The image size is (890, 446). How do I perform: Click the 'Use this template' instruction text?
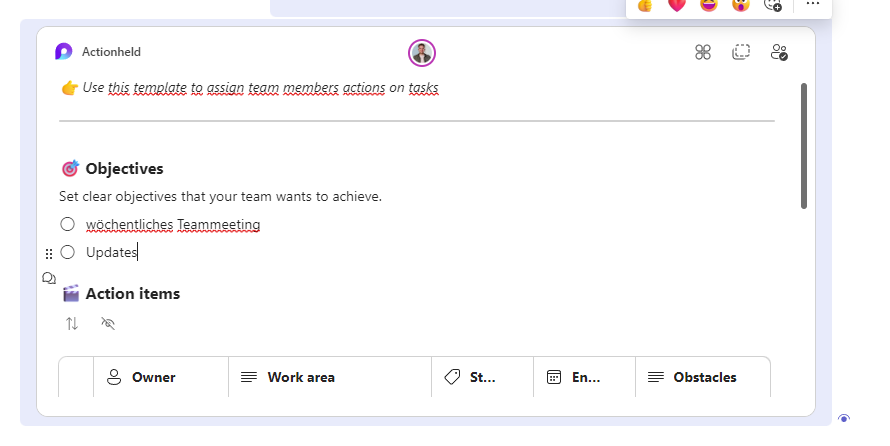click(x=261, y=88)
